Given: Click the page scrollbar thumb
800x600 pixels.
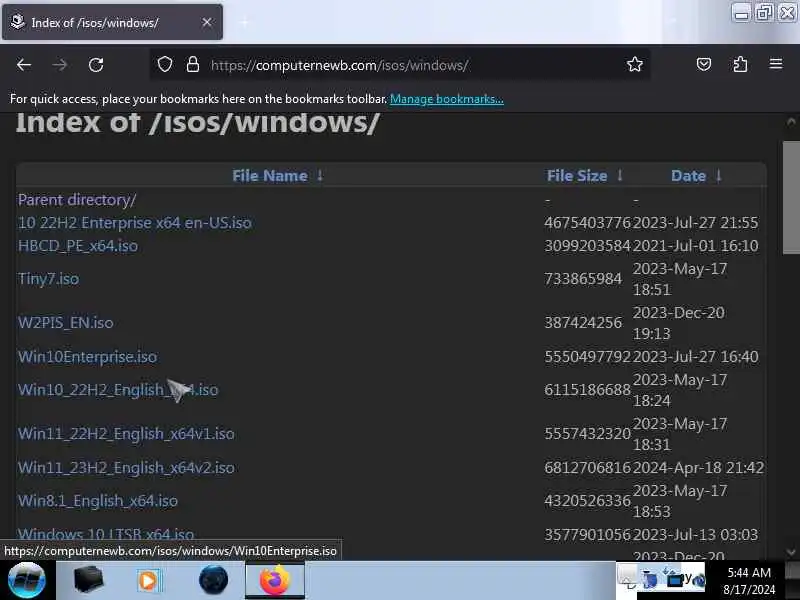Looking at the screenshot, I should coord(791,197).
